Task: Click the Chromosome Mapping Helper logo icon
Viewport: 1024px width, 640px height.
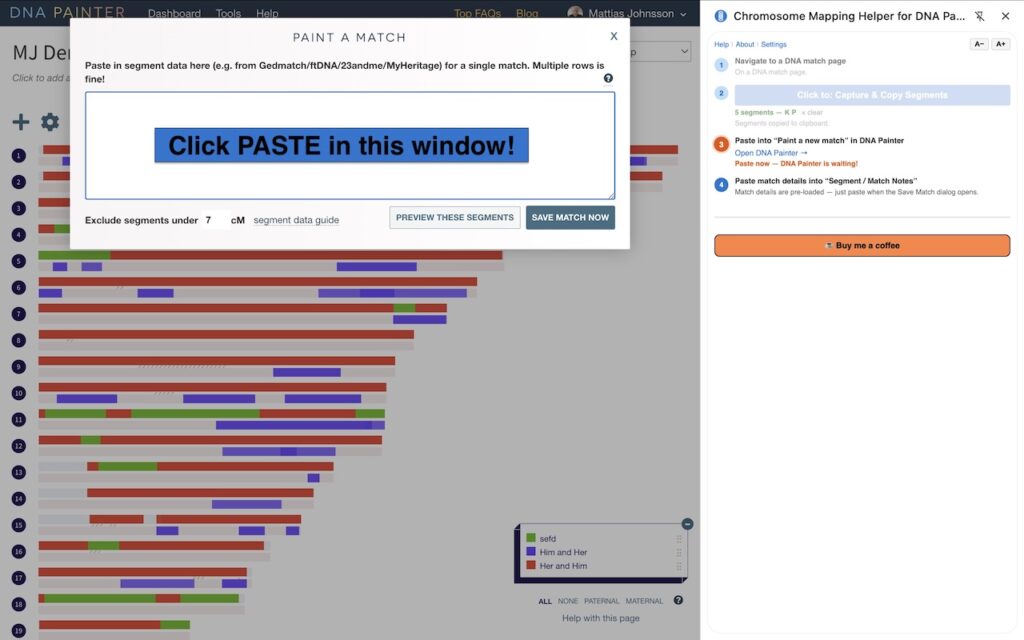Action: click(720, 16)
